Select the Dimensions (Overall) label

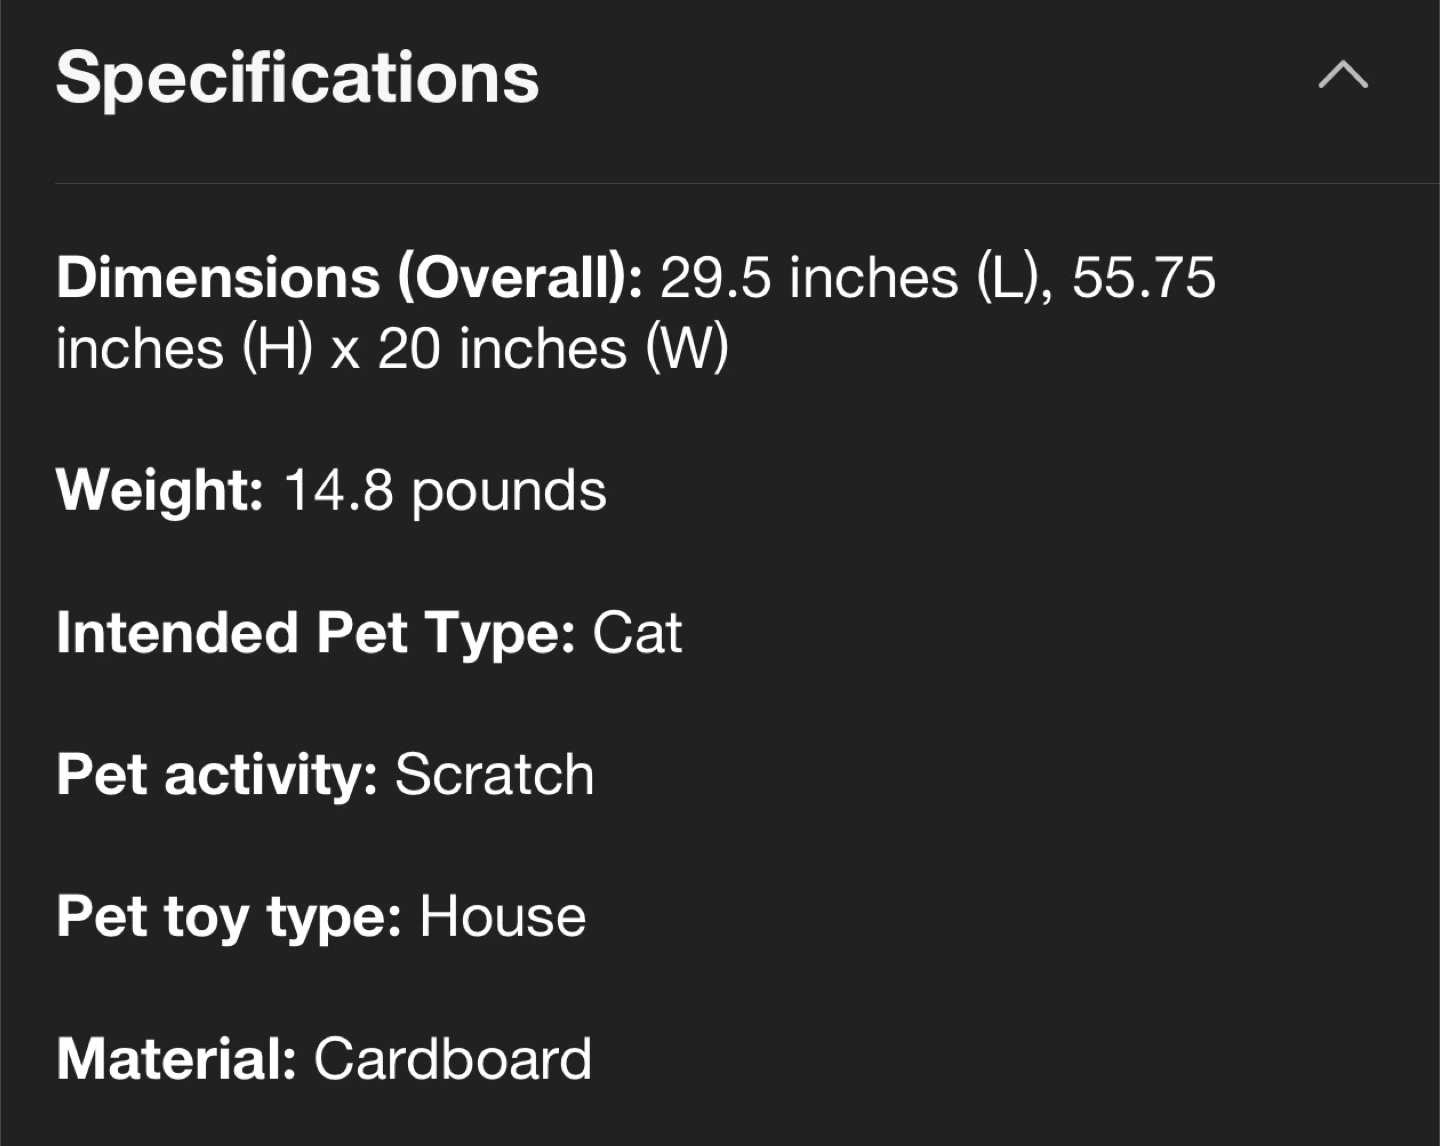[x=349, y=277]
